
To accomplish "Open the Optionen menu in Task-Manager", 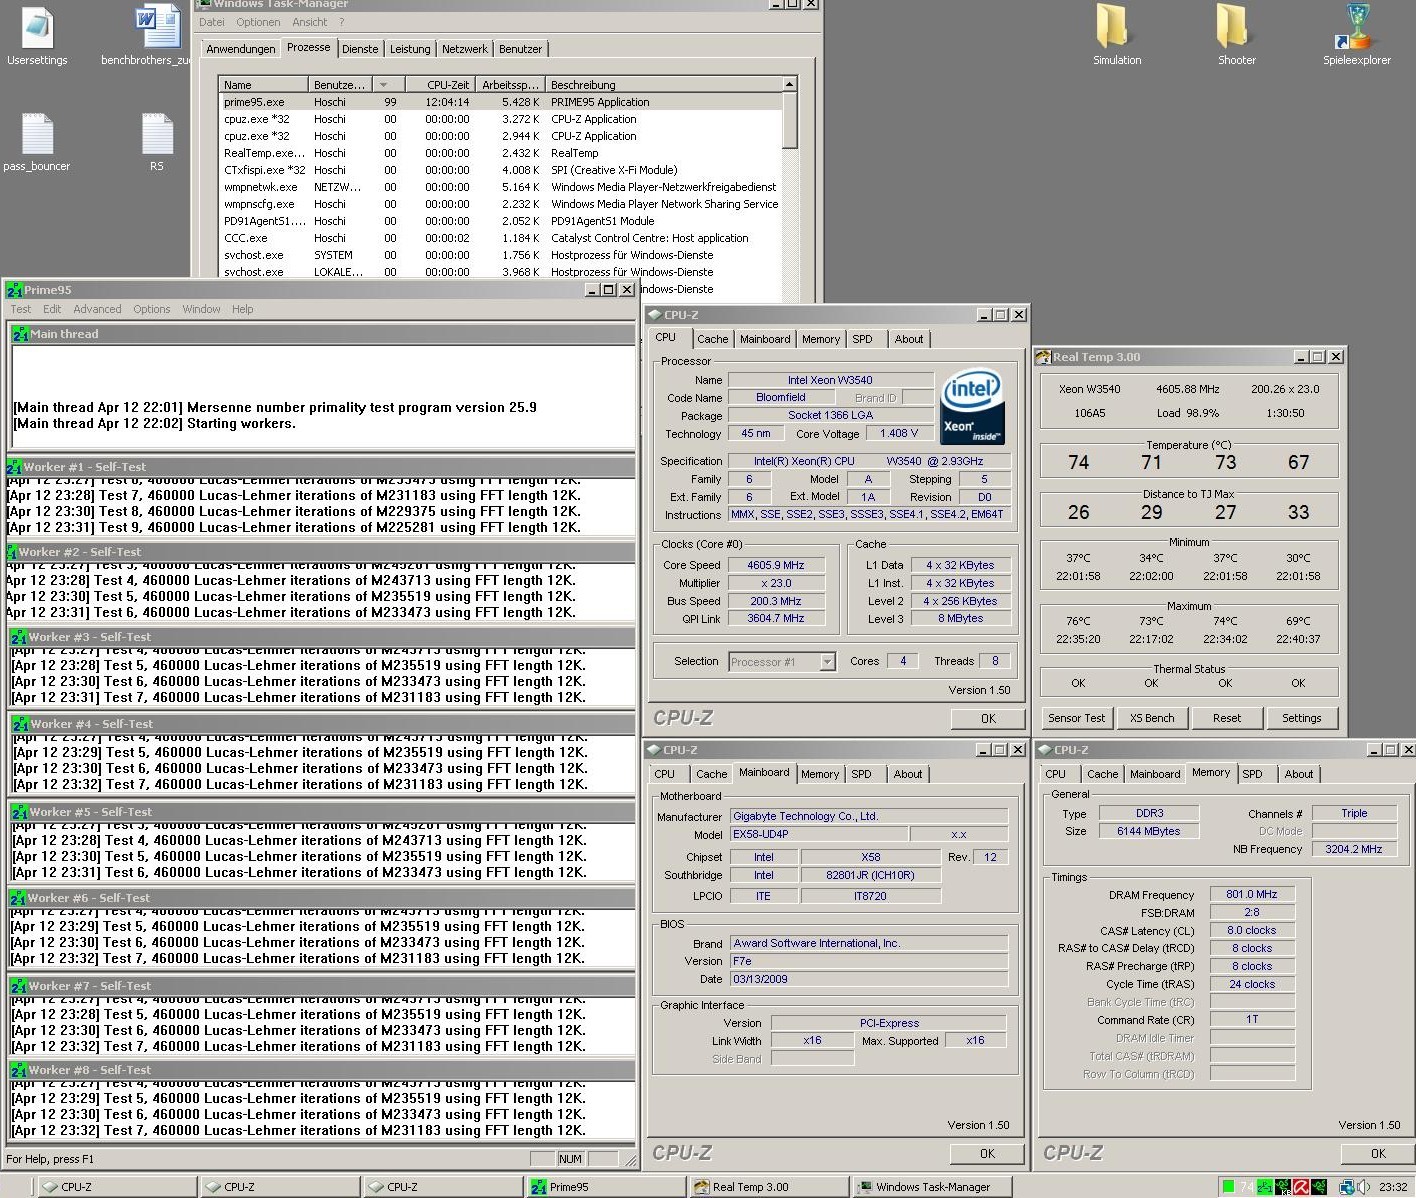I will [x=258, y=22].
